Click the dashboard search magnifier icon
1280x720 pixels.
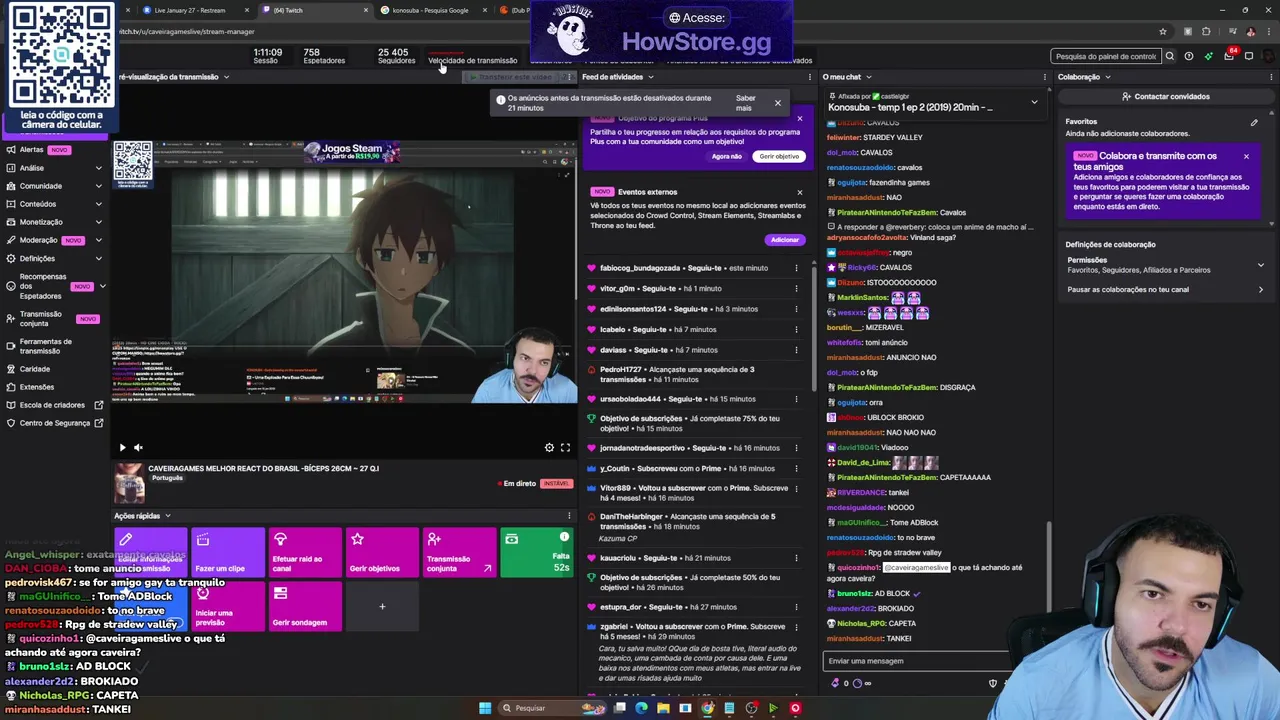tap(1169, 56)
